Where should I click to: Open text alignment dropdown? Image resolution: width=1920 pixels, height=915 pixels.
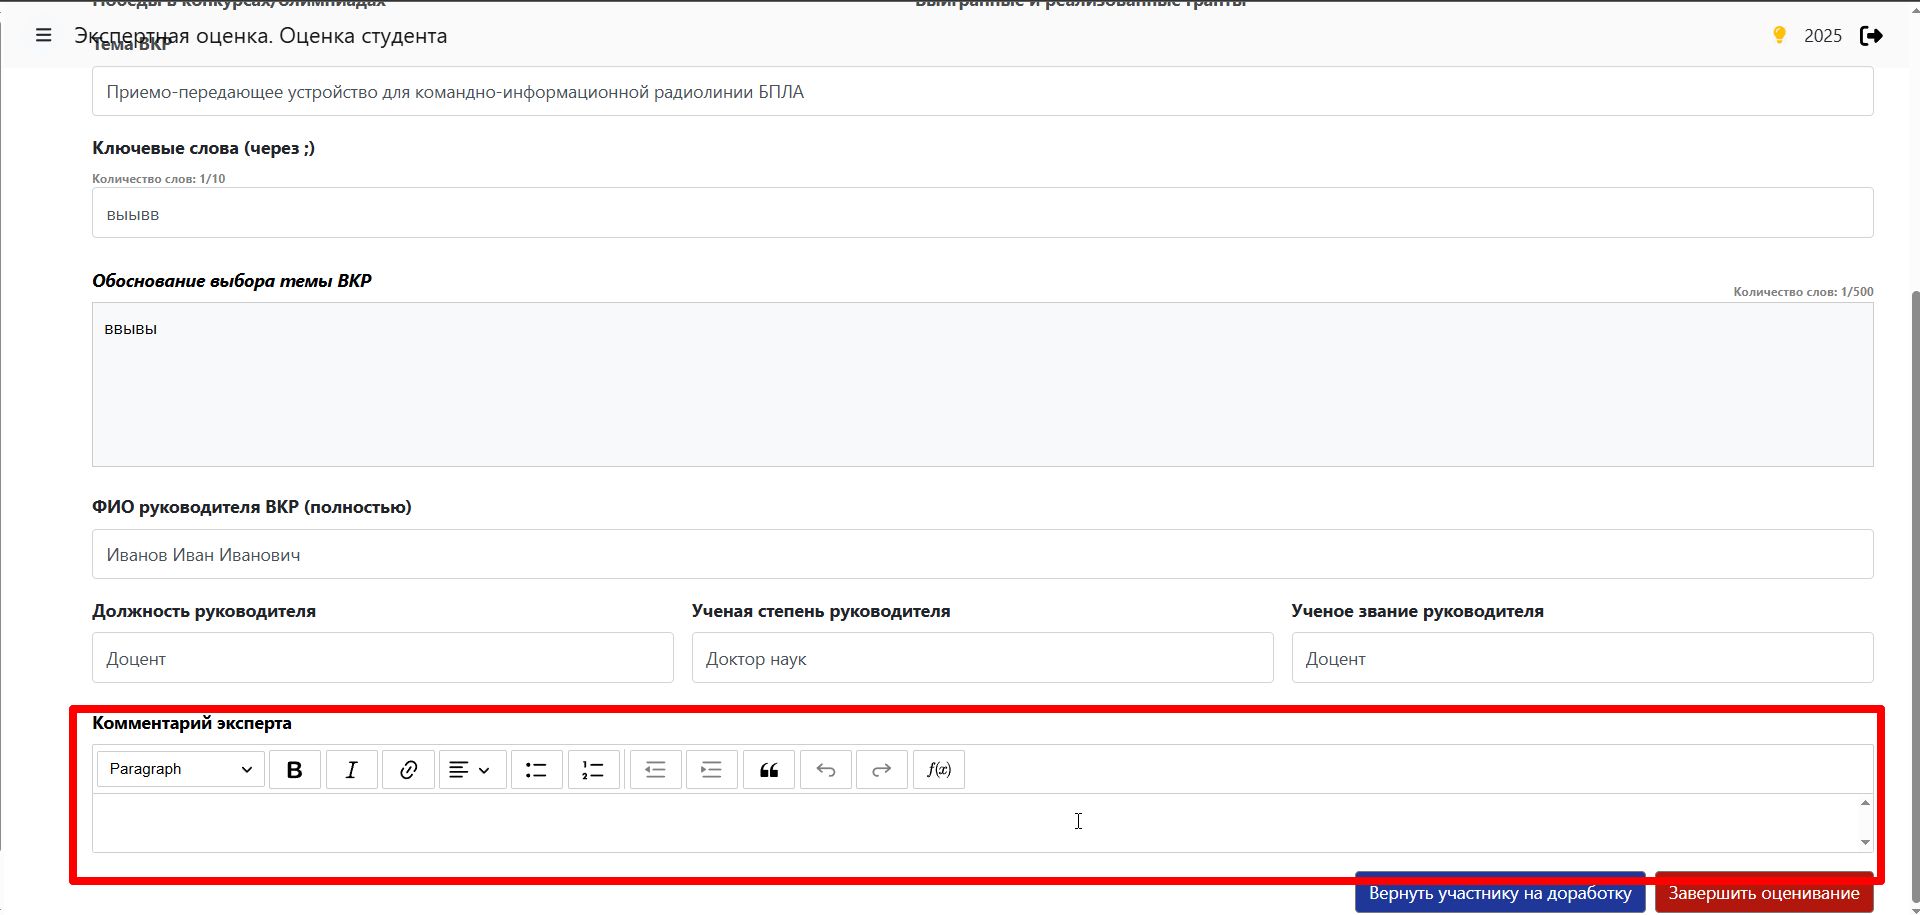coord(472,769)
